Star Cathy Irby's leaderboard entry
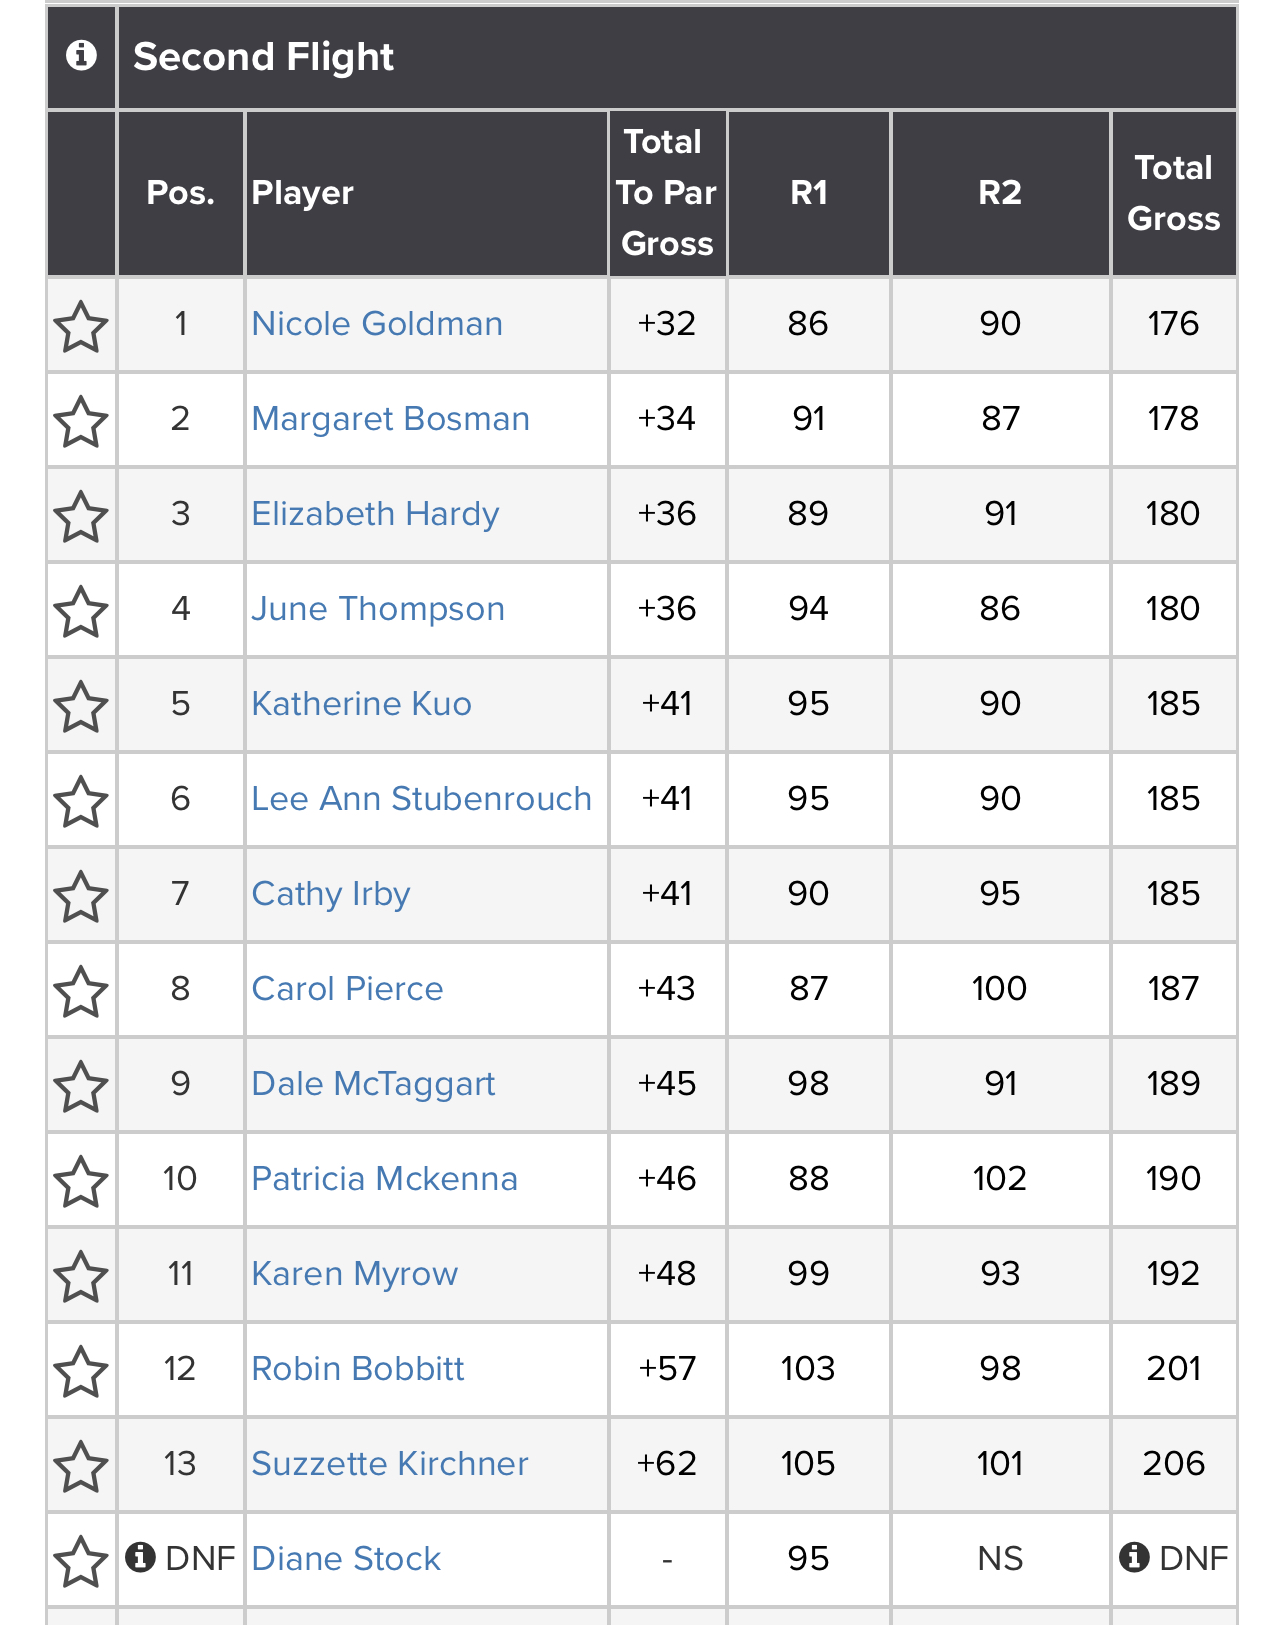The width and height of the screenshot is (1284, 1625). [x=81, y=897]
